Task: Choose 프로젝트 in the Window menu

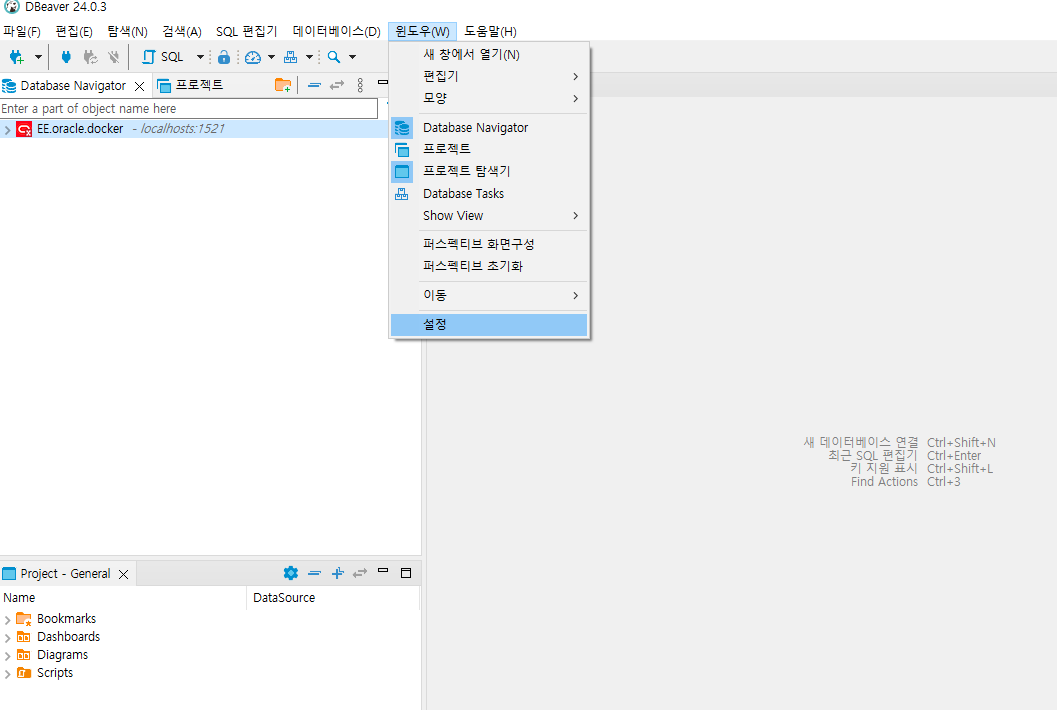Action: pyautogui.click(x=489, y=149)
